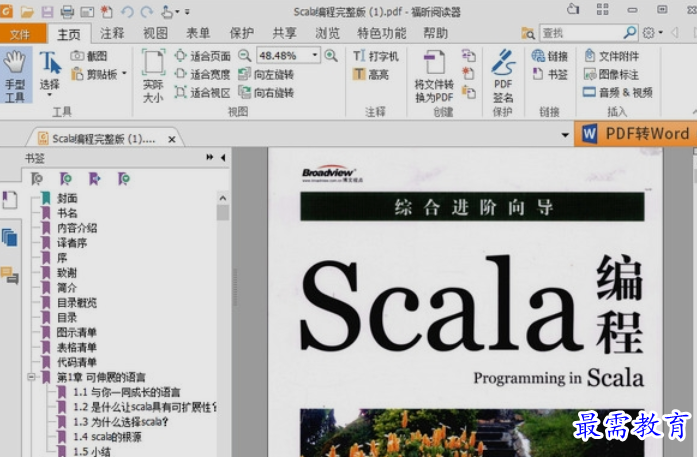Click the zoom out magnifier icon
The height and width of the screenshot is (457, 697).
point(244,56)
